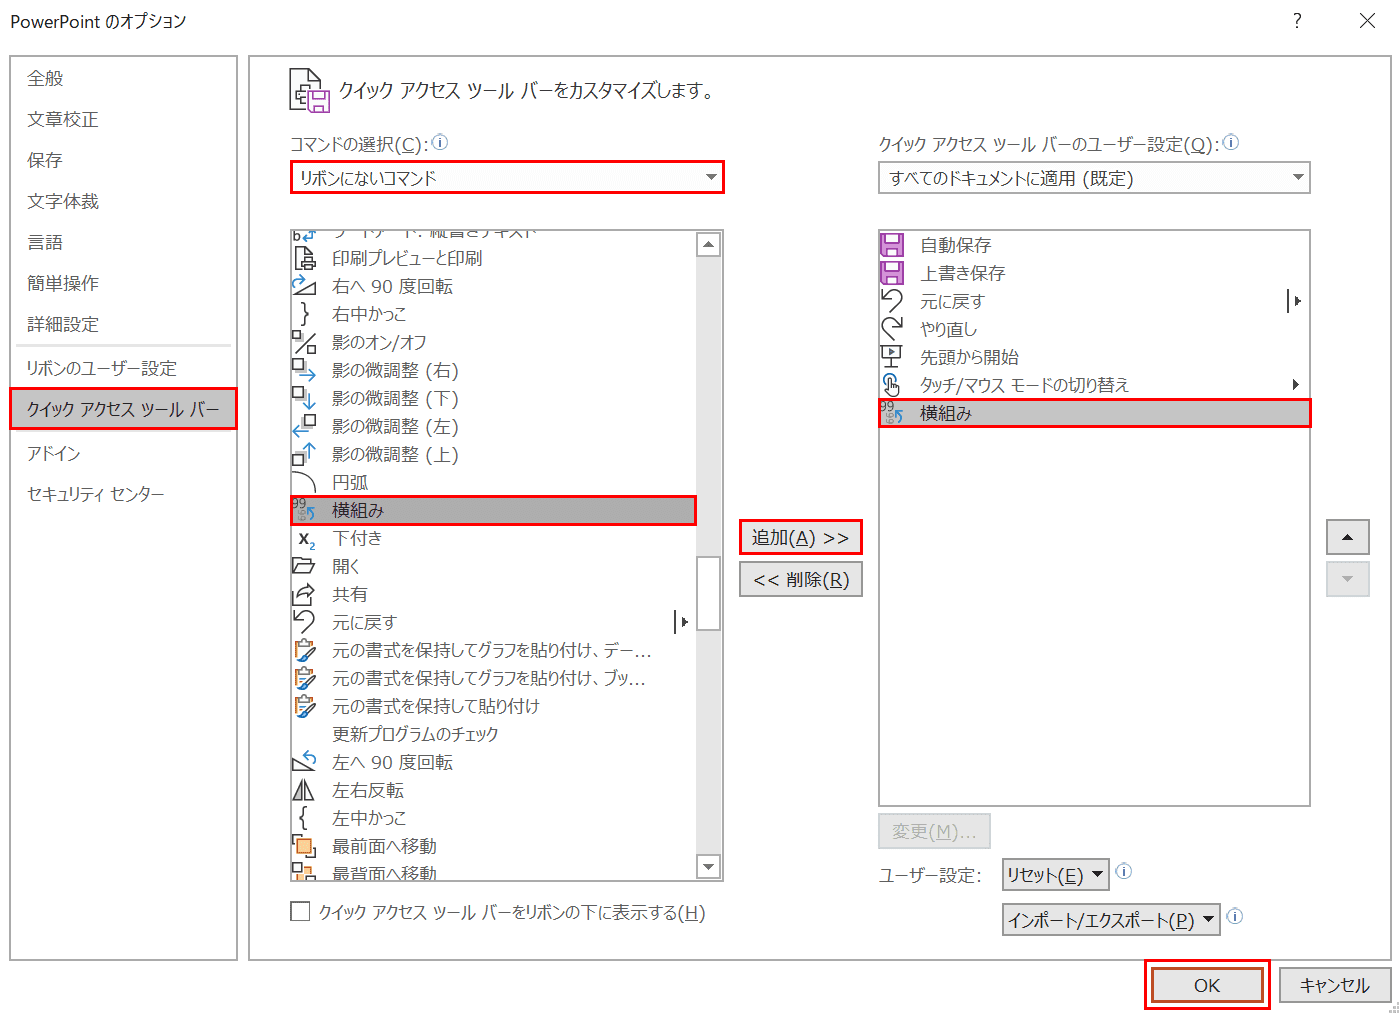Close the PowerPoint options dialog
The width and height of the screenshot is (1399, 1013).
1367,21
